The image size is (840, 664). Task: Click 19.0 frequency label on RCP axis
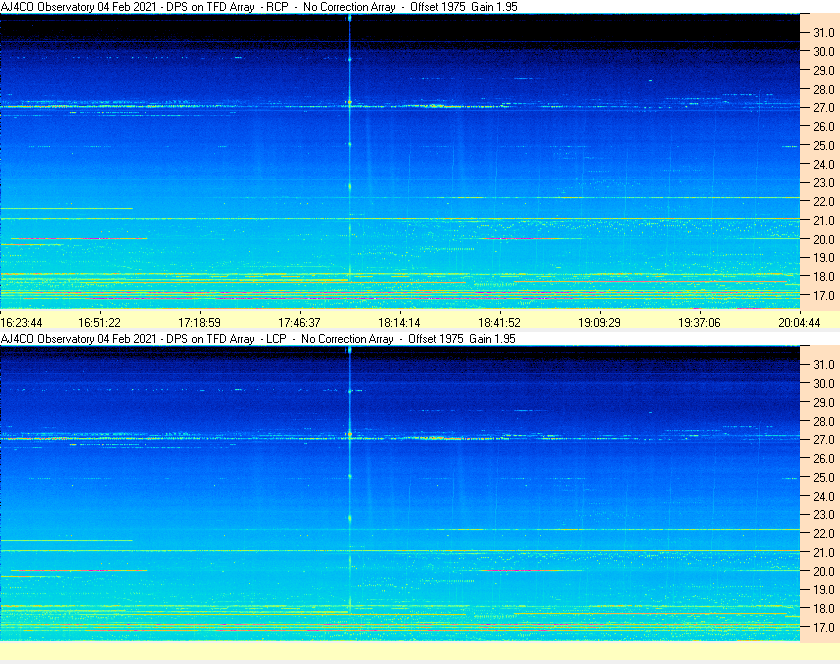(824, 258)
